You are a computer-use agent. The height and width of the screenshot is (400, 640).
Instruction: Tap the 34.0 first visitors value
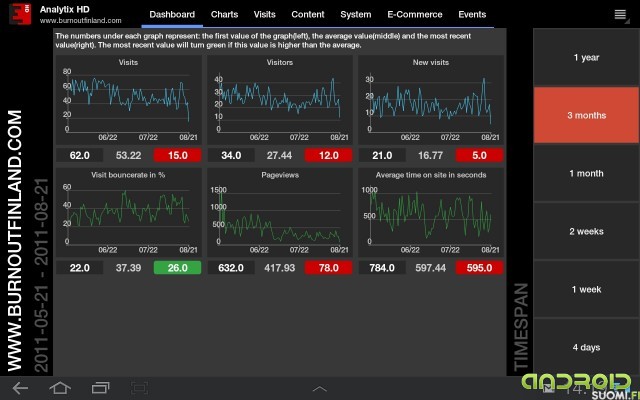pos(231,155)
